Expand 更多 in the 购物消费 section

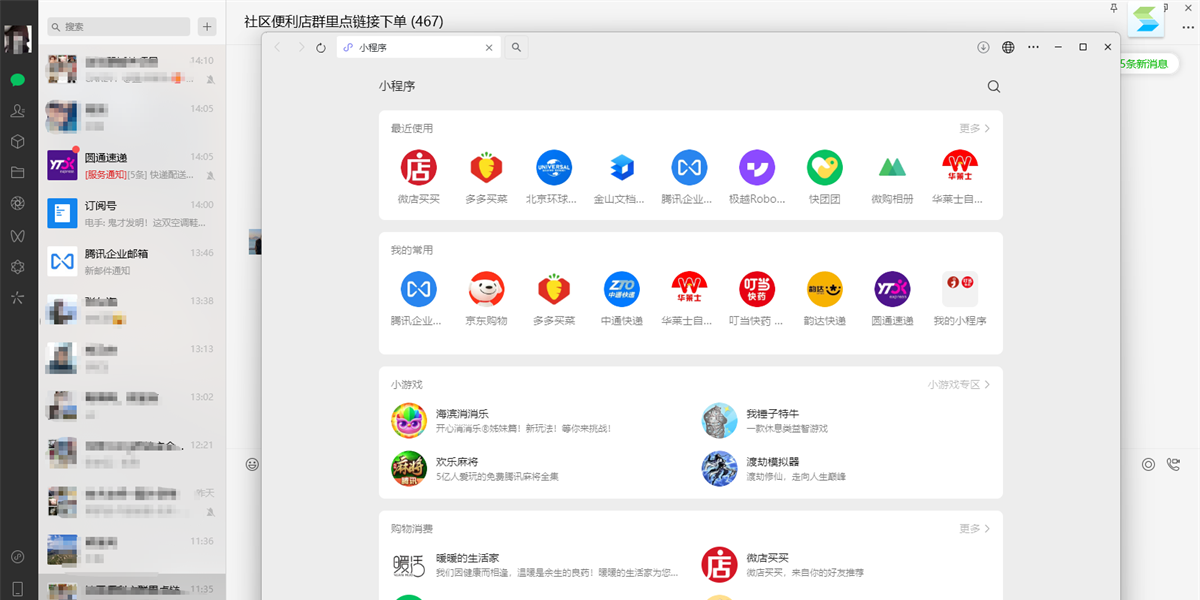point(972,528)
